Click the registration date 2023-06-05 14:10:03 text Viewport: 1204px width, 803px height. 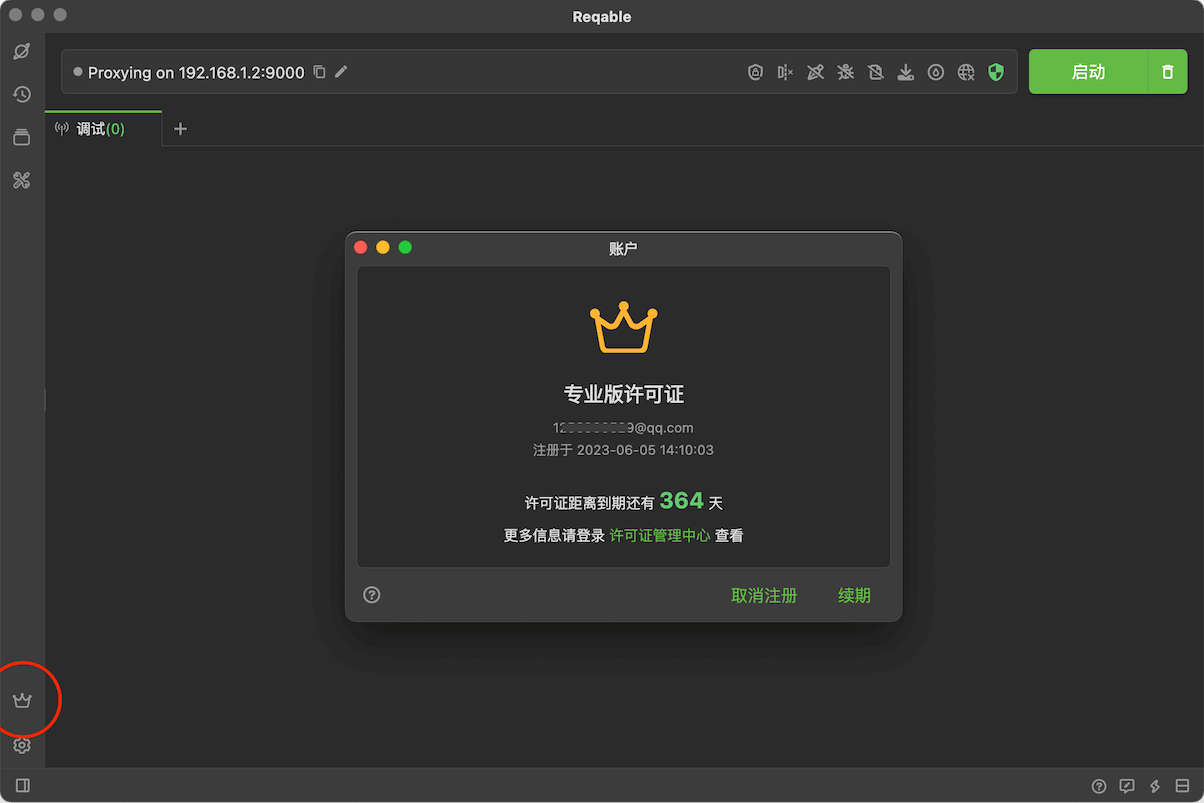point(645,451)
